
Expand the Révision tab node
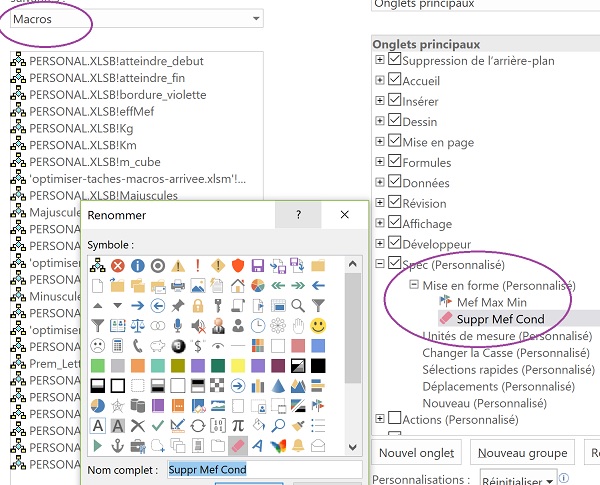[x=380, y=202]
